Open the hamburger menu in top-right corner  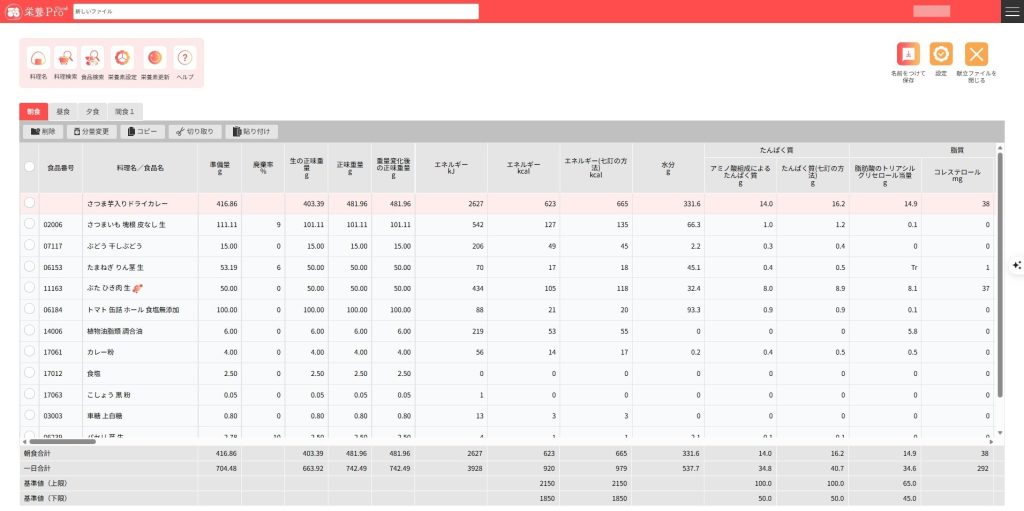[x=1011, y=11]
